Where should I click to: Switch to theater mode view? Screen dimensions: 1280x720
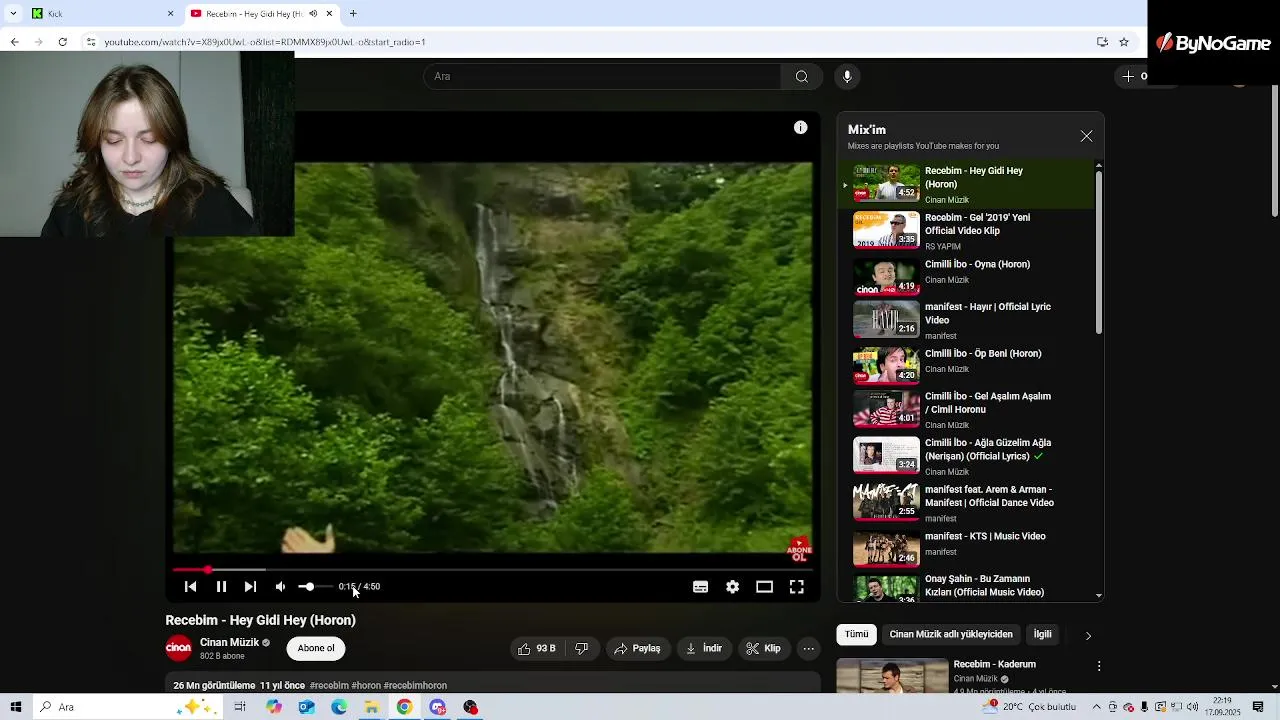coord(764,587)
